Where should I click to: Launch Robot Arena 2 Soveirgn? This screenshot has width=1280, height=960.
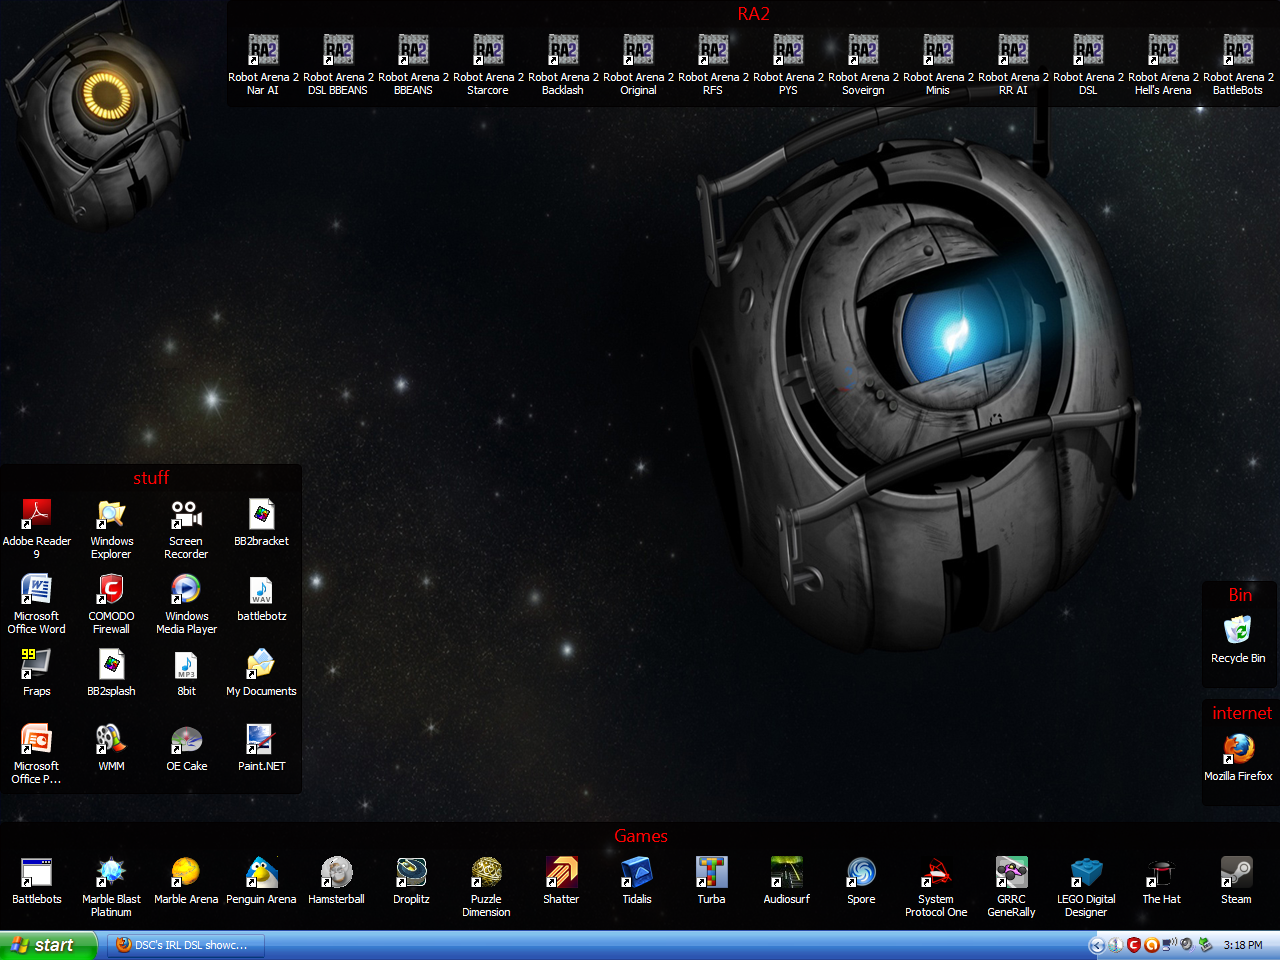863,65
